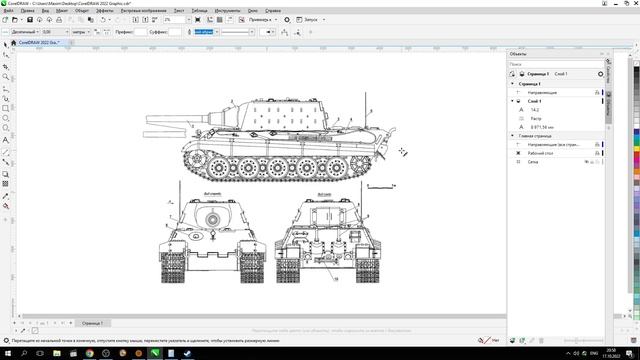Open Options gear icon
Screen dimensions: 640x360
click(287, 20)
